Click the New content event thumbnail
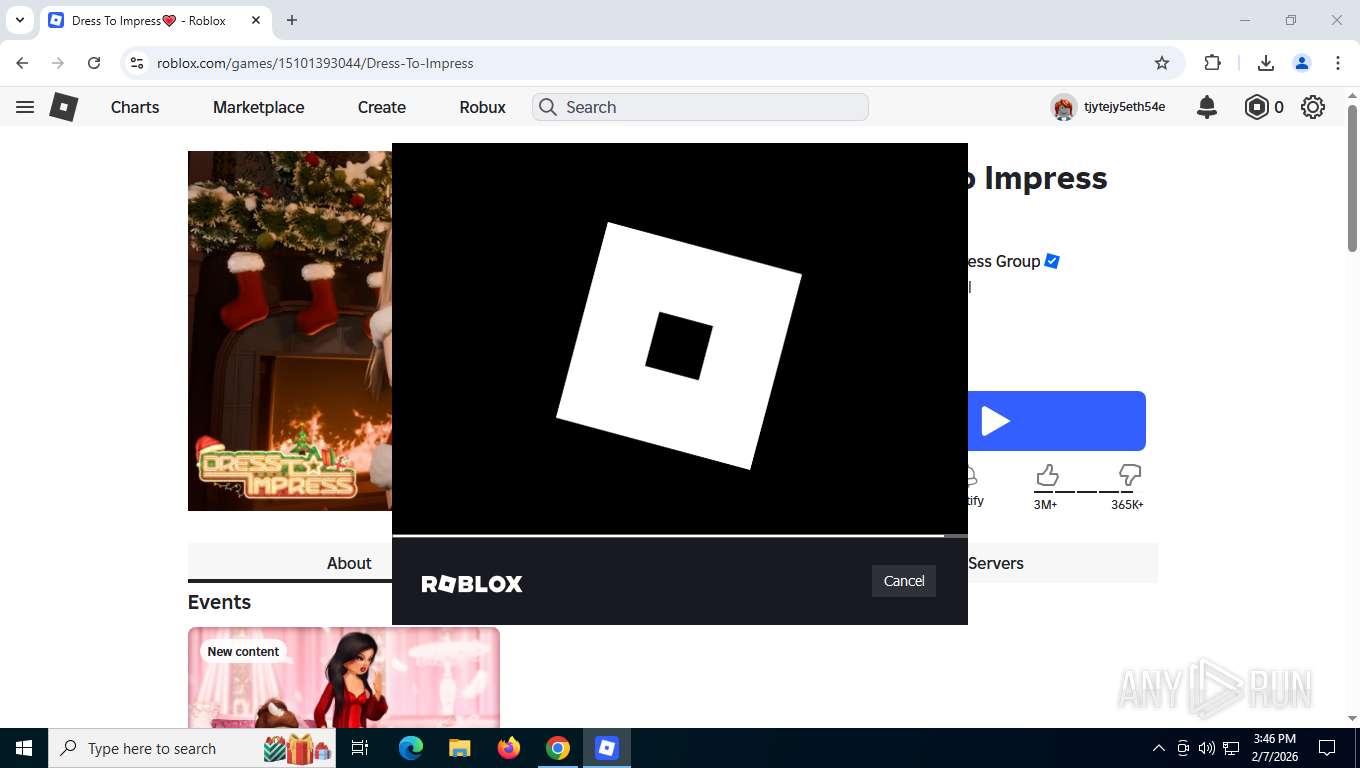The image size is (1360, 768). pos(344,677)
